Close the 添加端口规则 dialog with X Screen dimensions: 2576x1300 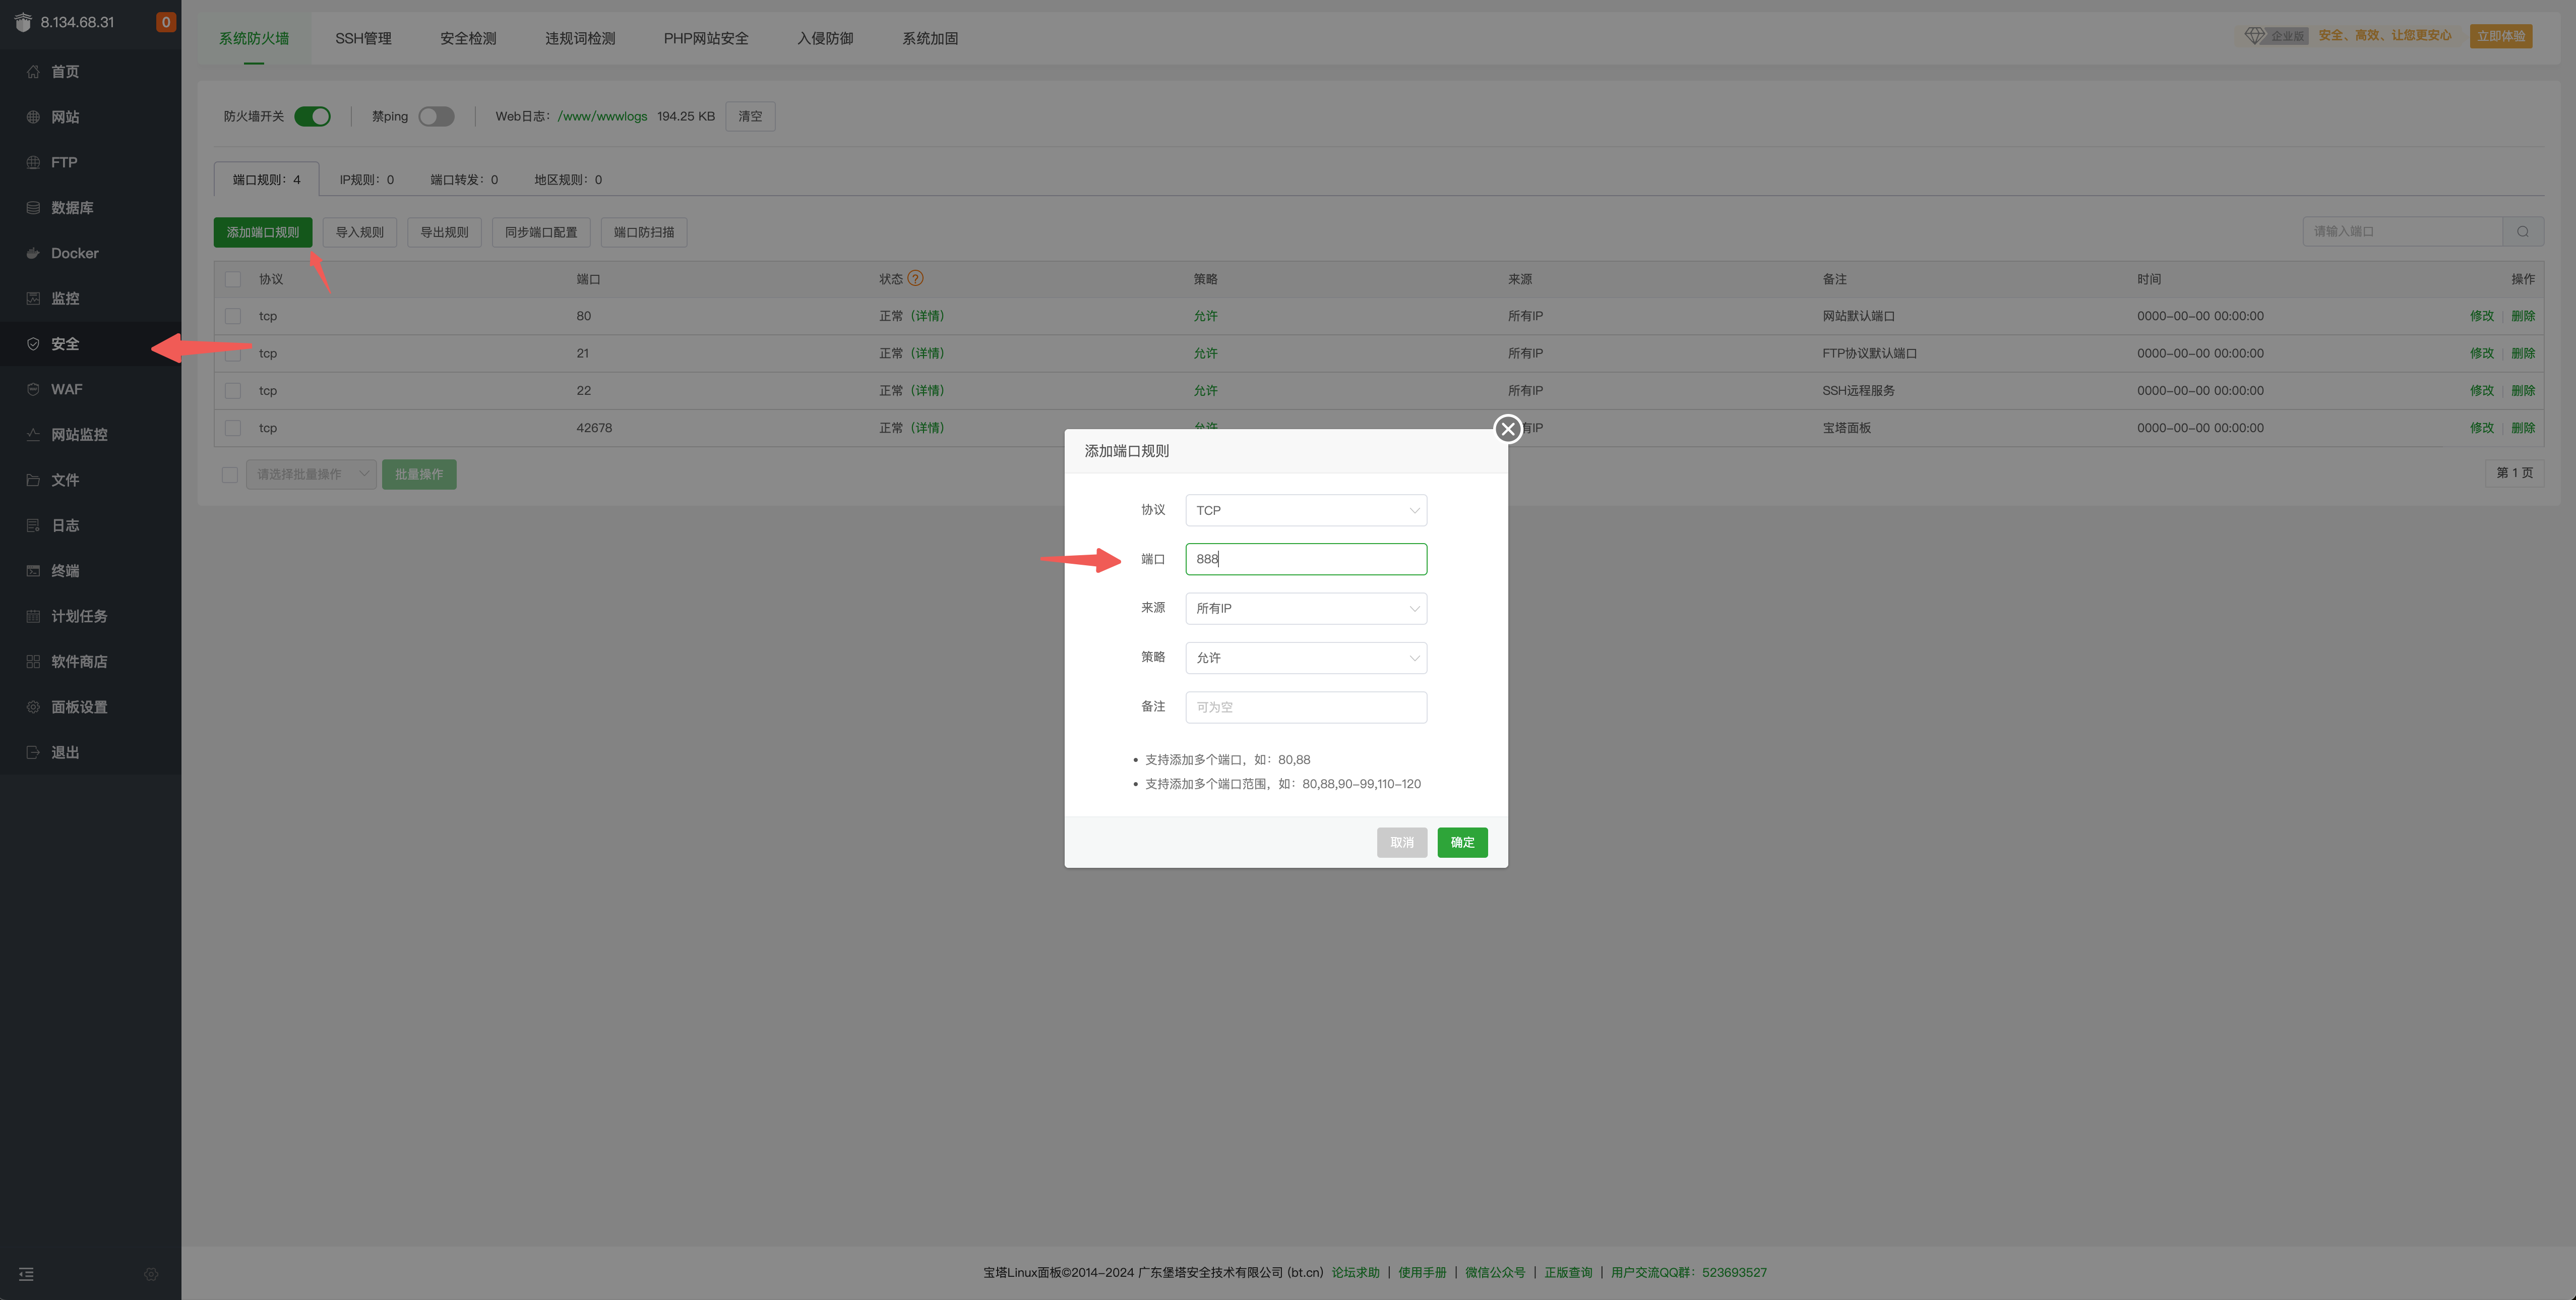(1508, 429)
